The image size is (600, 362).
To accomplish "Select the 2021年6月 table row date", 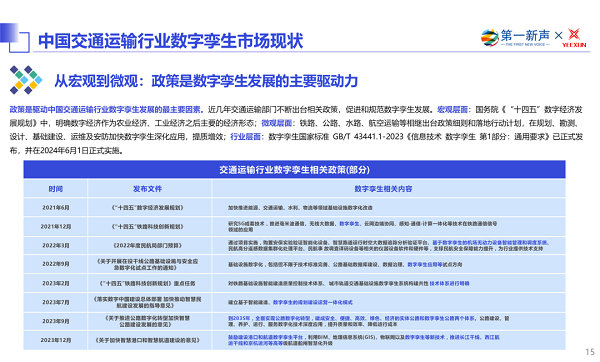I will pyautogui.click(x=56, y=207).
